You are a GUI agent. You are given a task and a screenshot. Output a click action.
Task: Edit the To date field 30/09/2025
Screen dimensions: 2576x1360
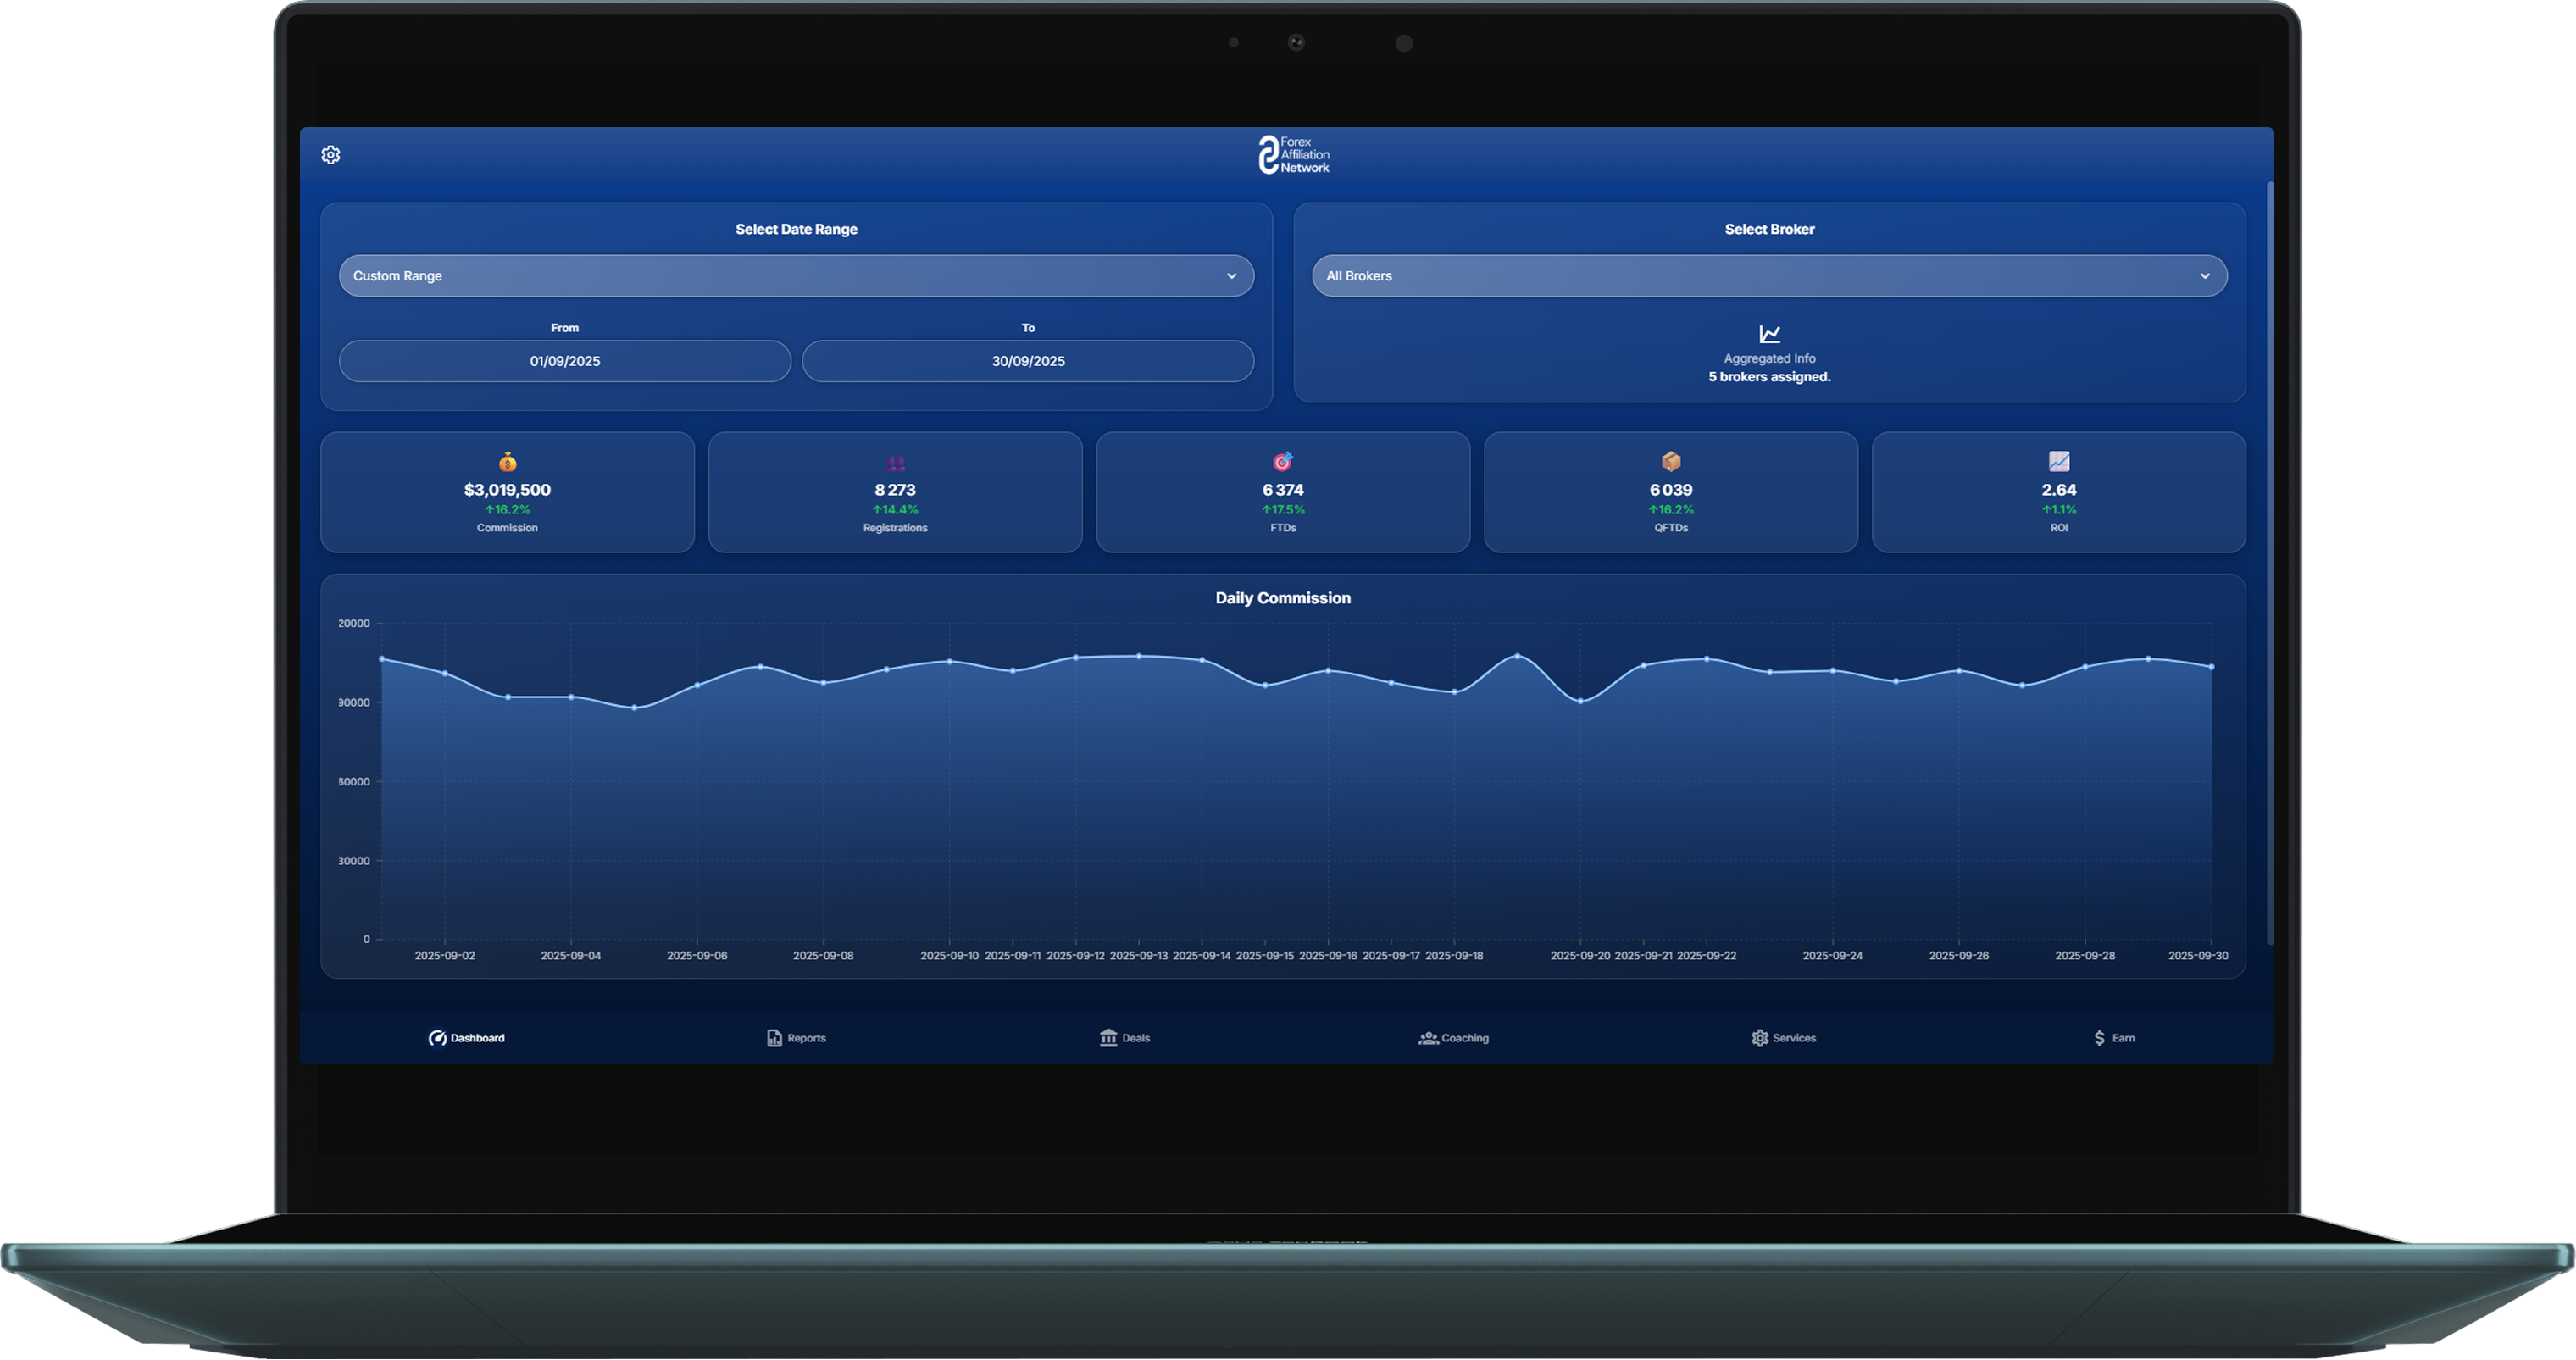pos(1028,361)
